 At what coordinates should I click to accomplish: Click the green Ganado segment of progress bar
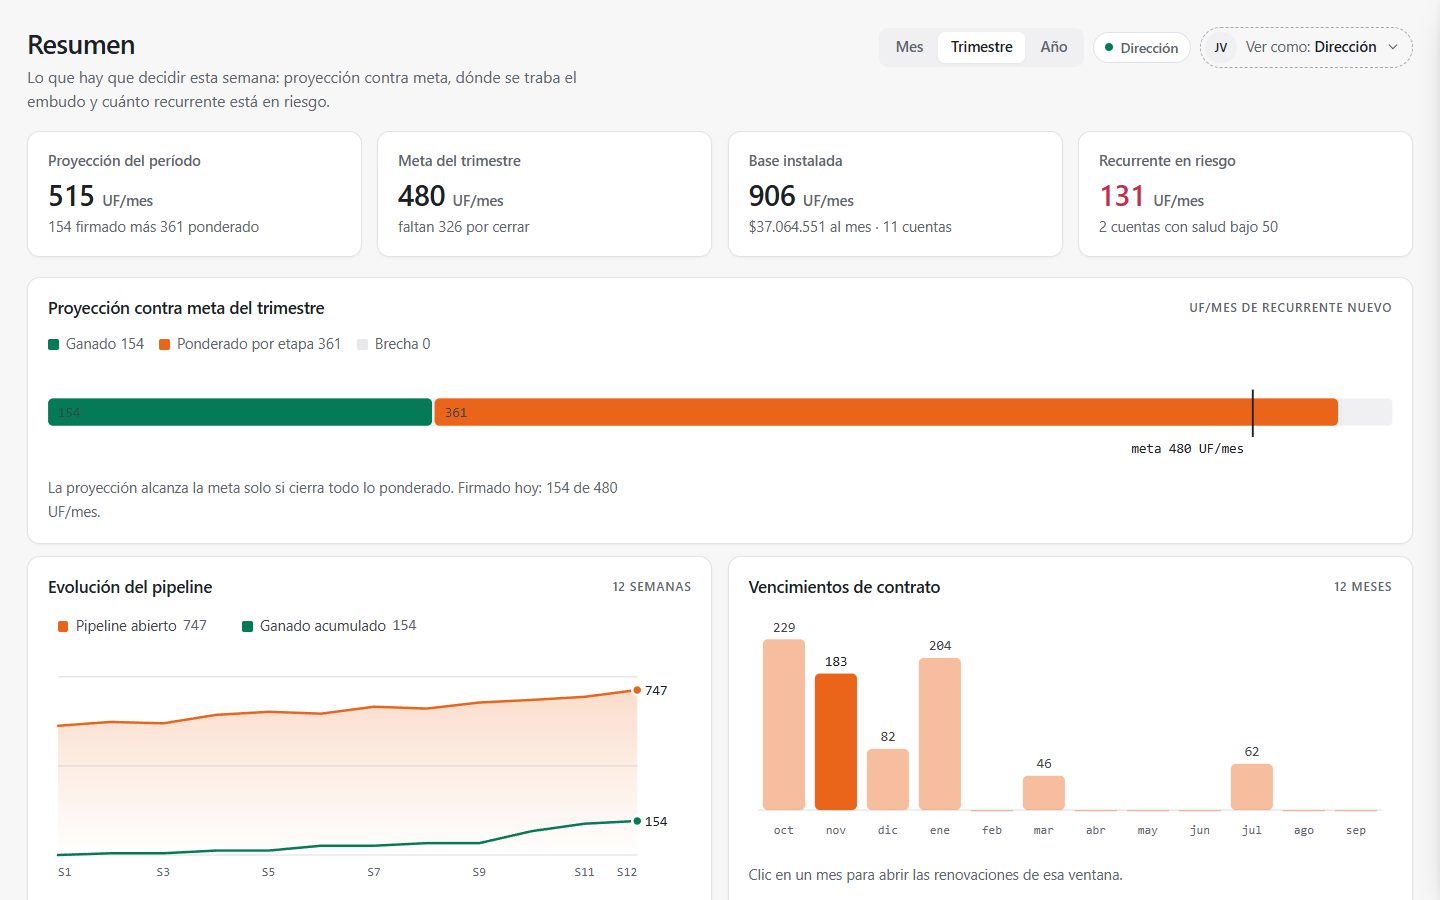240,412
